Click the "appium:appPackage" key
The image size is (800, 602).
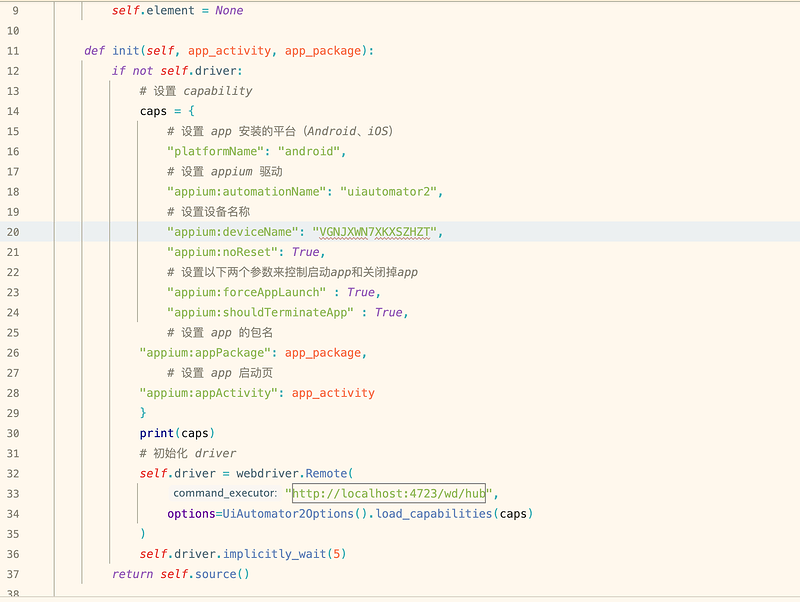click(206, 353)
